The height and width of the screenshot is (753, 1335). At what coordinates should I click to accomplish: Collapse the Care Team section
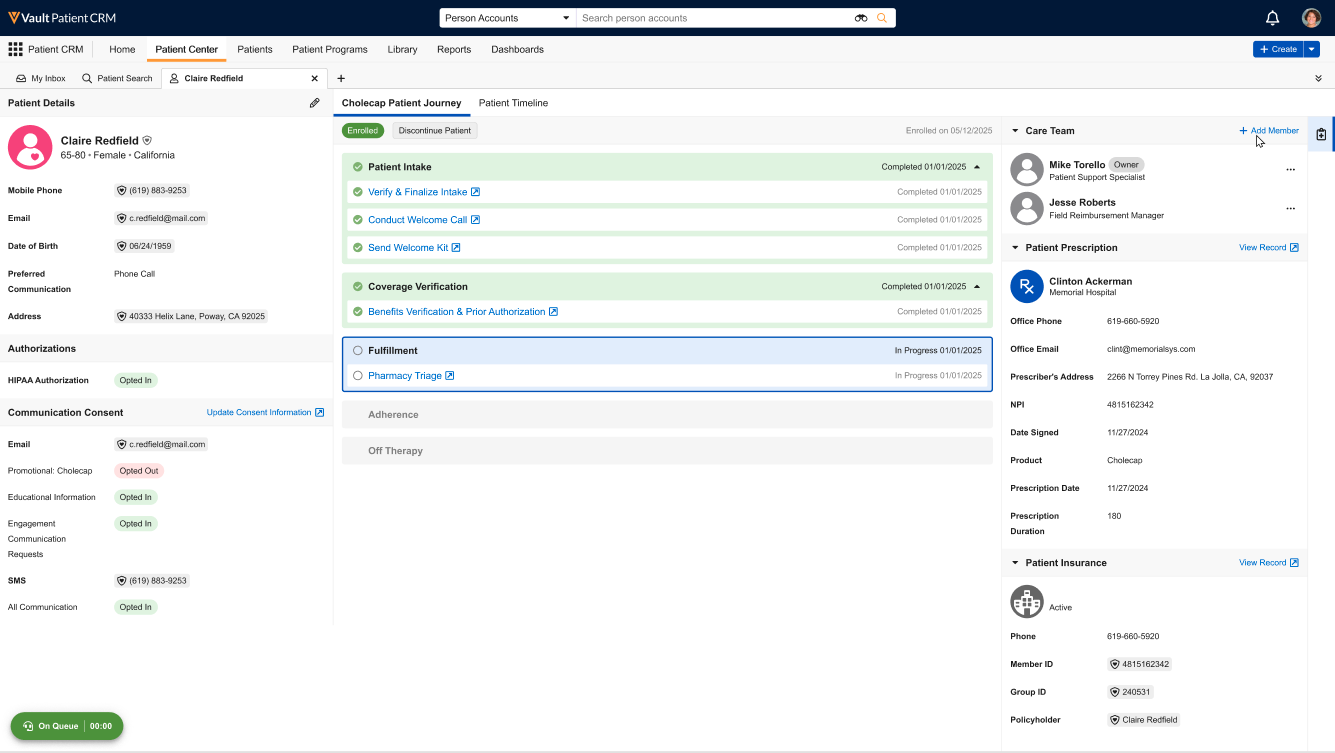pyautogui.click(x=1016, y=131)
